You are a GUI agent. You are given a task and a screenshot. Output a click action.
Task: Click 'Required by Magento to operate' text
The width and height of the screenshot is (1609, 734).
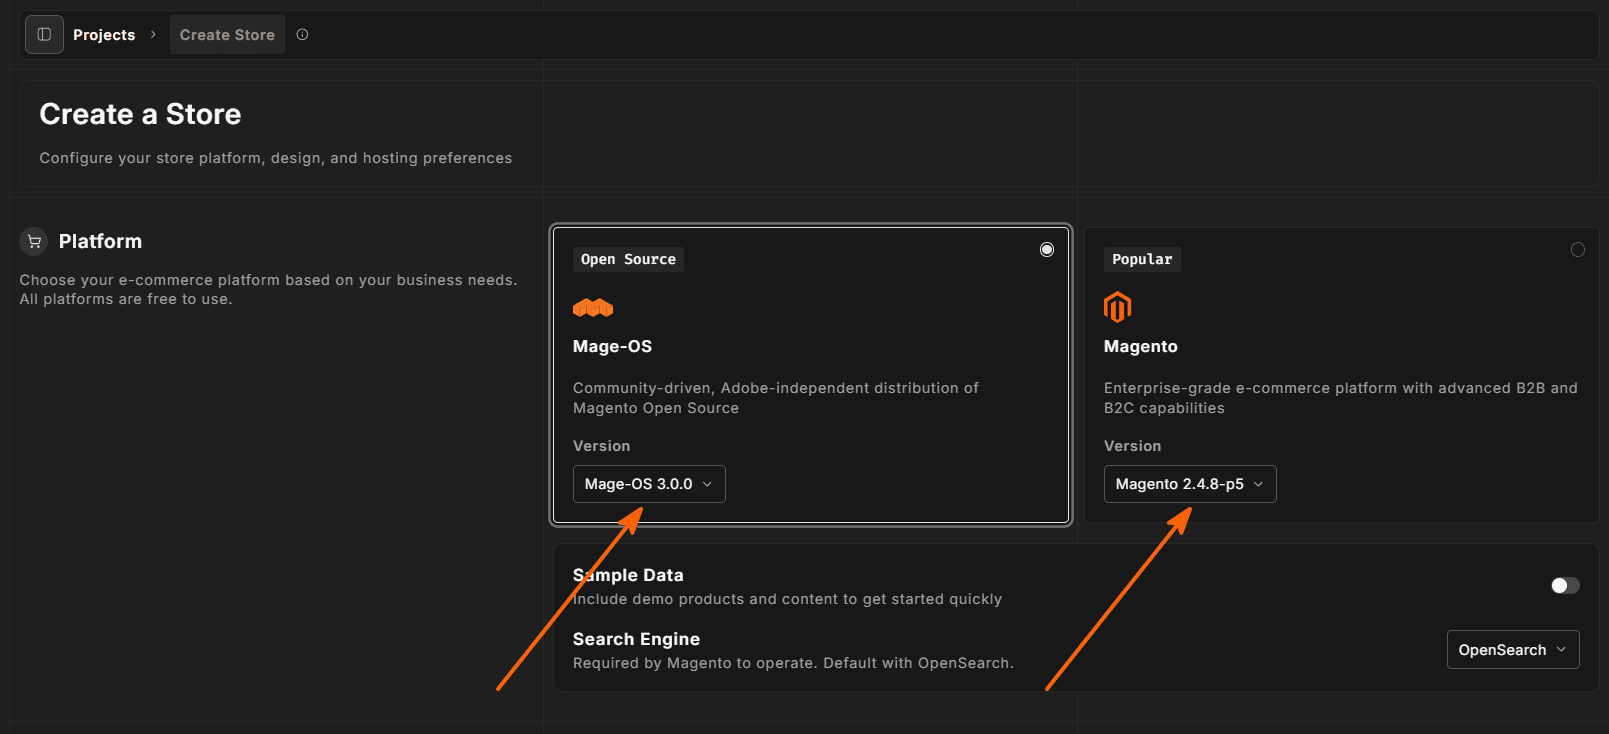pos(793,663)
